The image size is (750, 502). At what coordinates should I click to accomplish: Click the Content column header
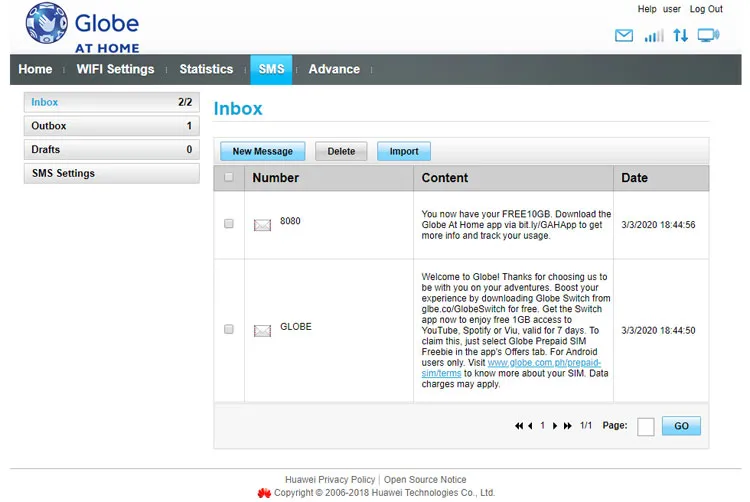pyautogui.click(x=444, y=178)
